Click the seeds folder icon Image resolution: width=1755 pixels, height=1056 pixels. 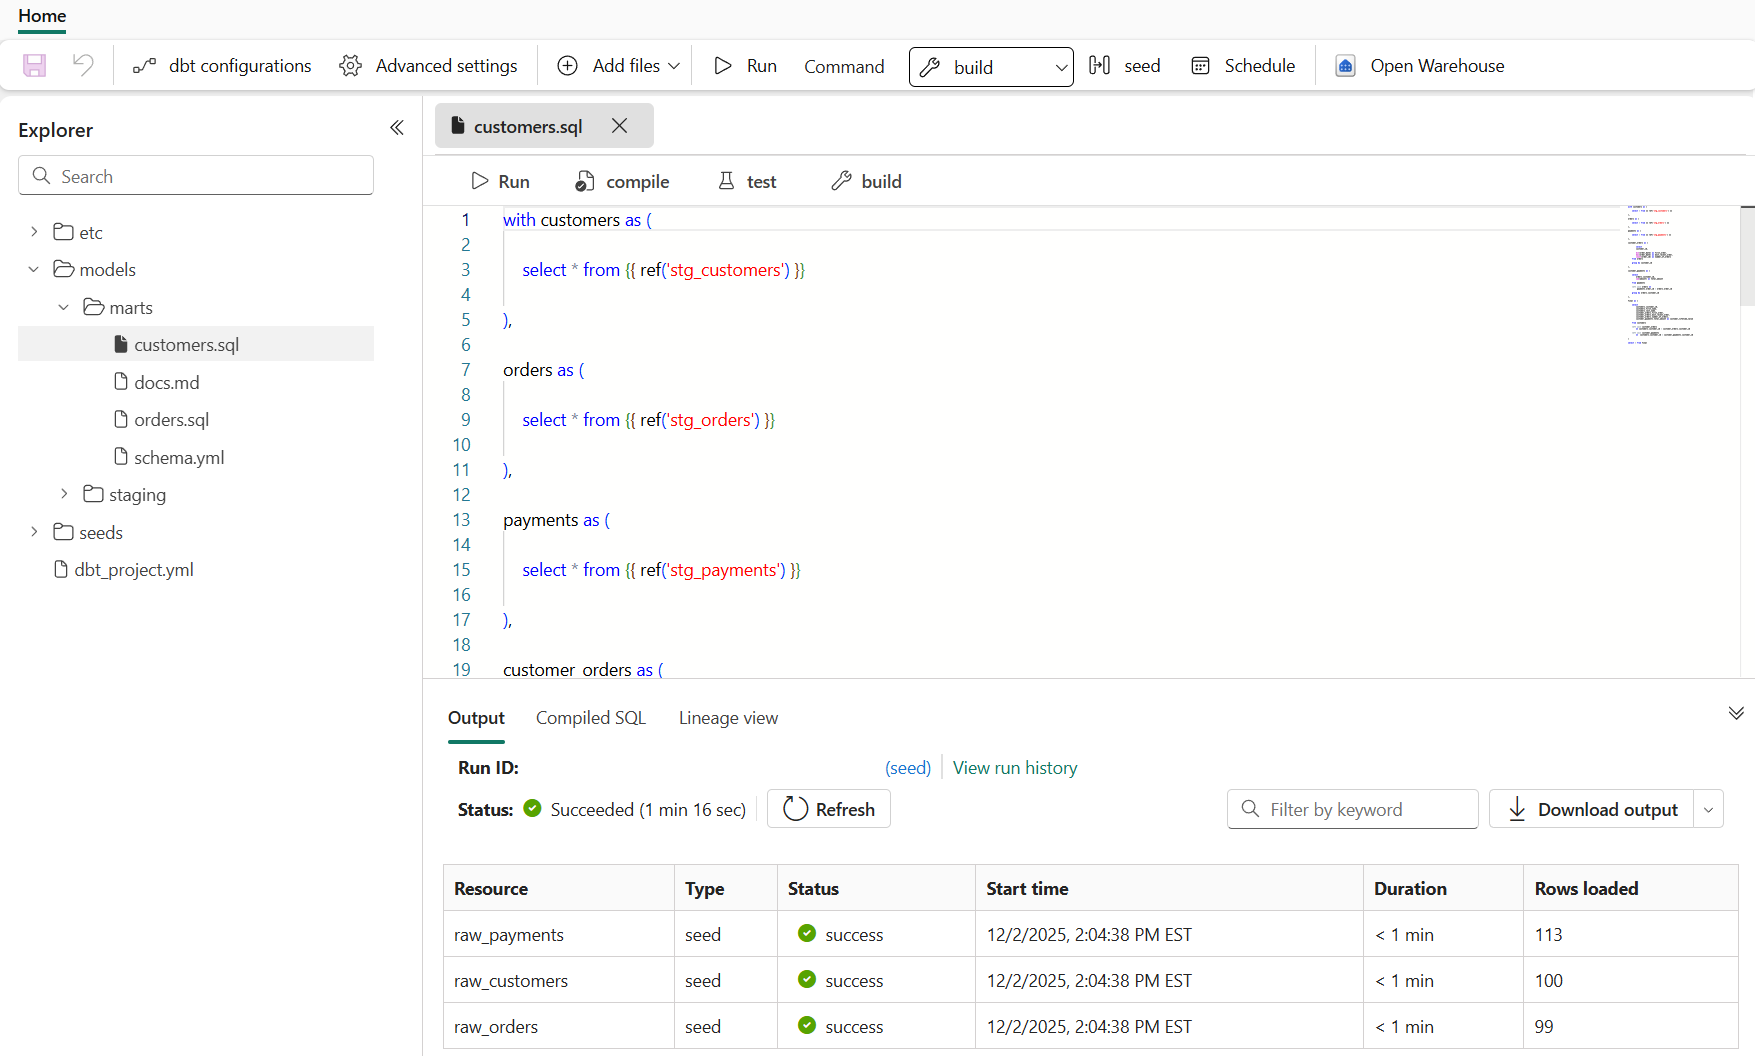click(64, 532)
